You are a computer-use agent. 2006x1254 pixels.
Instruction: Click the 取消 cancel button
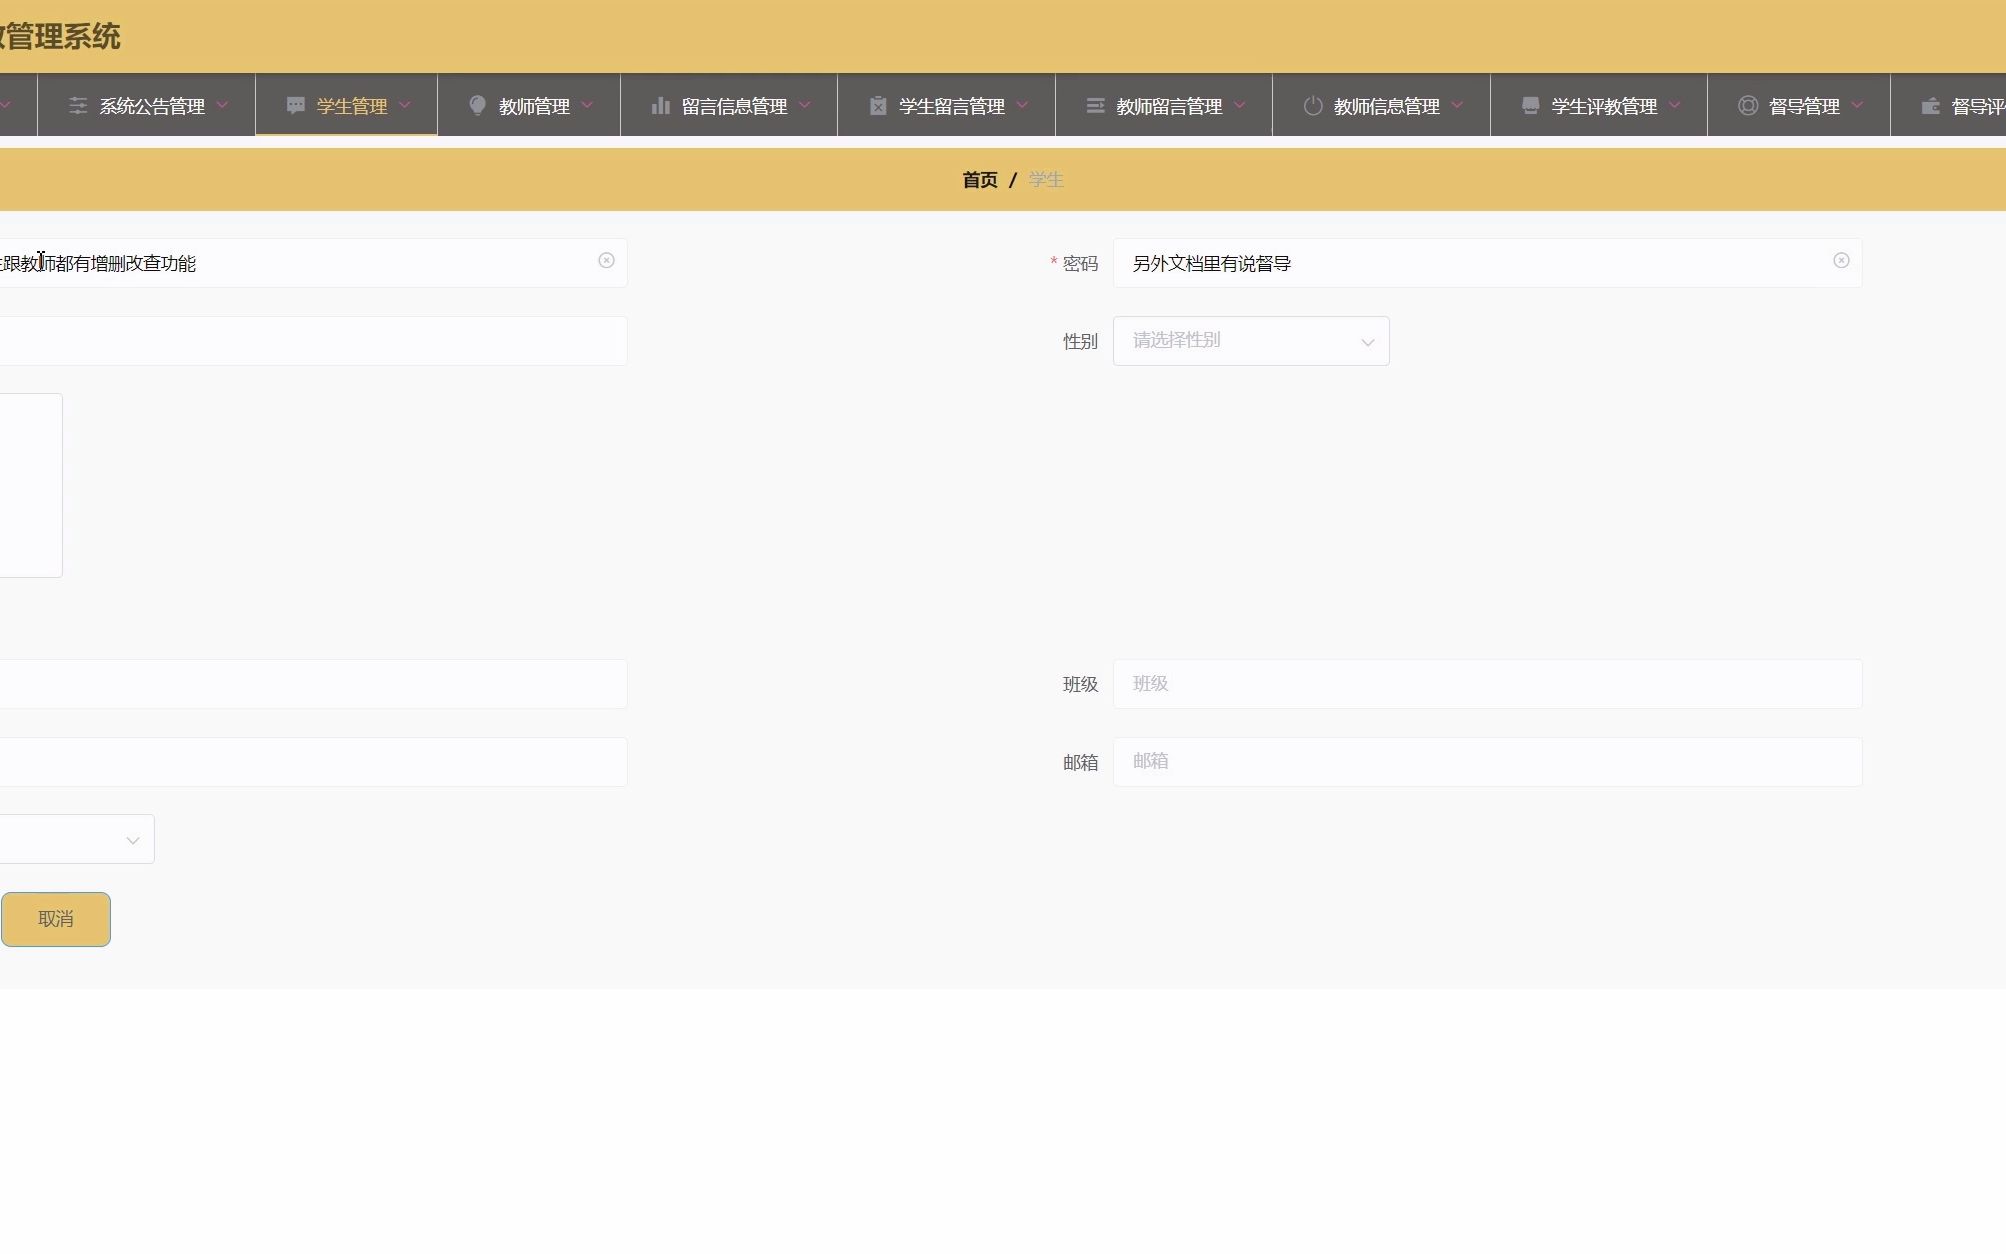pos(56,919)
